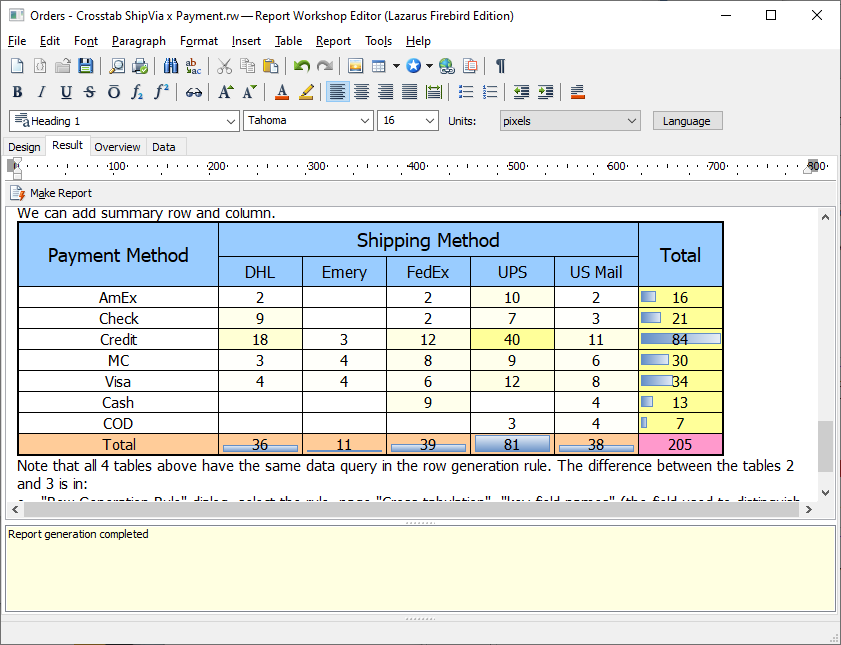Expand the Units pixels dropdown

point(631,121)
